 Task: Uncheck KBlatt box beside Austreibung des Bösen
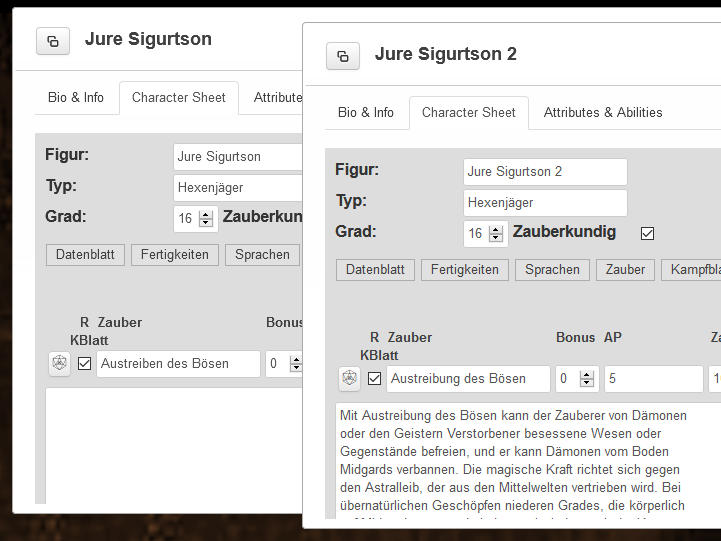pos(374,378)
